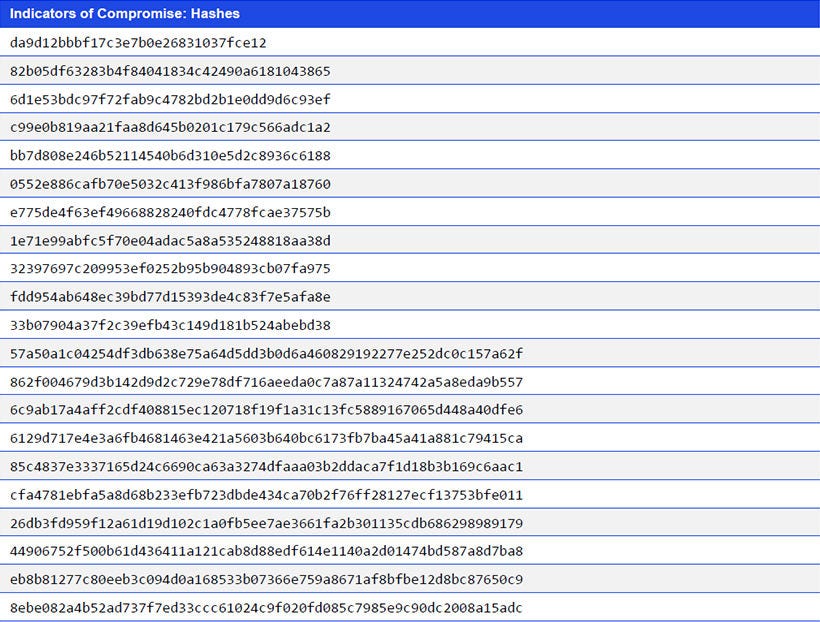Select hash starting with 44906752f500b61d

pos(266,551)
